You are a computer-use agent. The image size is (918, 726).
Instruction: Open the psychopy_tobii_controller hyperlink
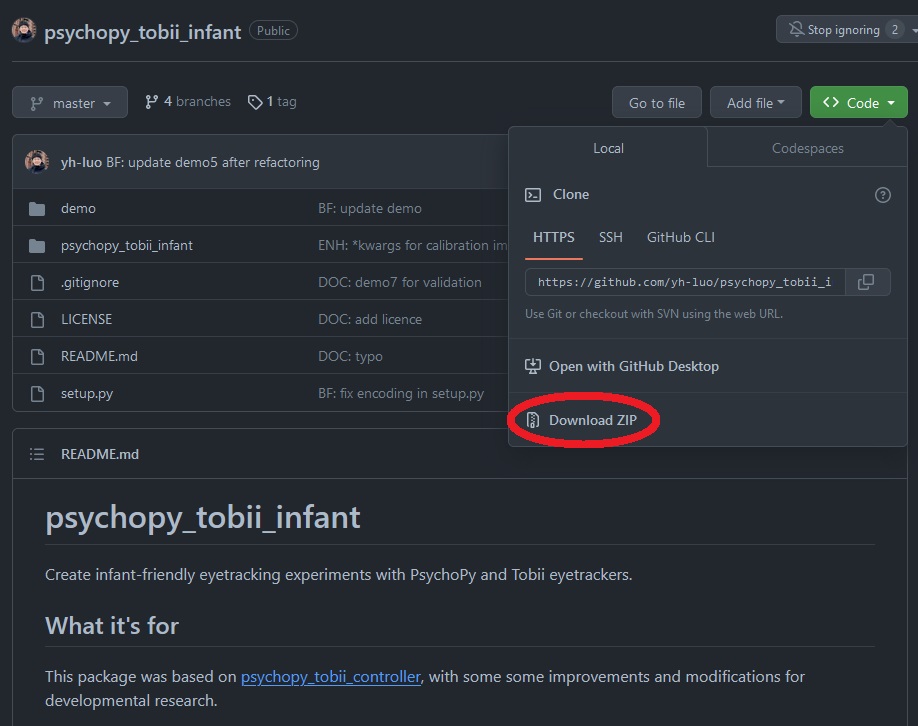click(x=330, y=677)
